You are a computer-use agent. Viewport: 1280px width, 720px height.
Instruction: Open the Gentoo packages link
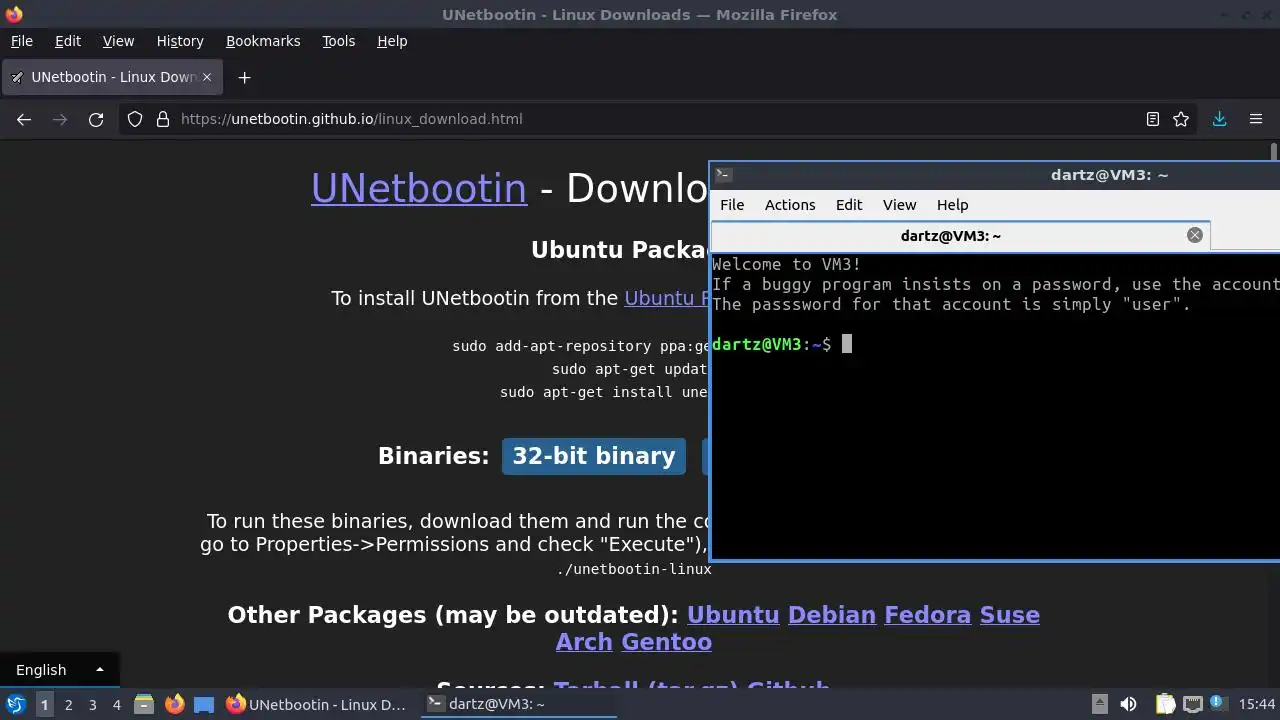667,642
